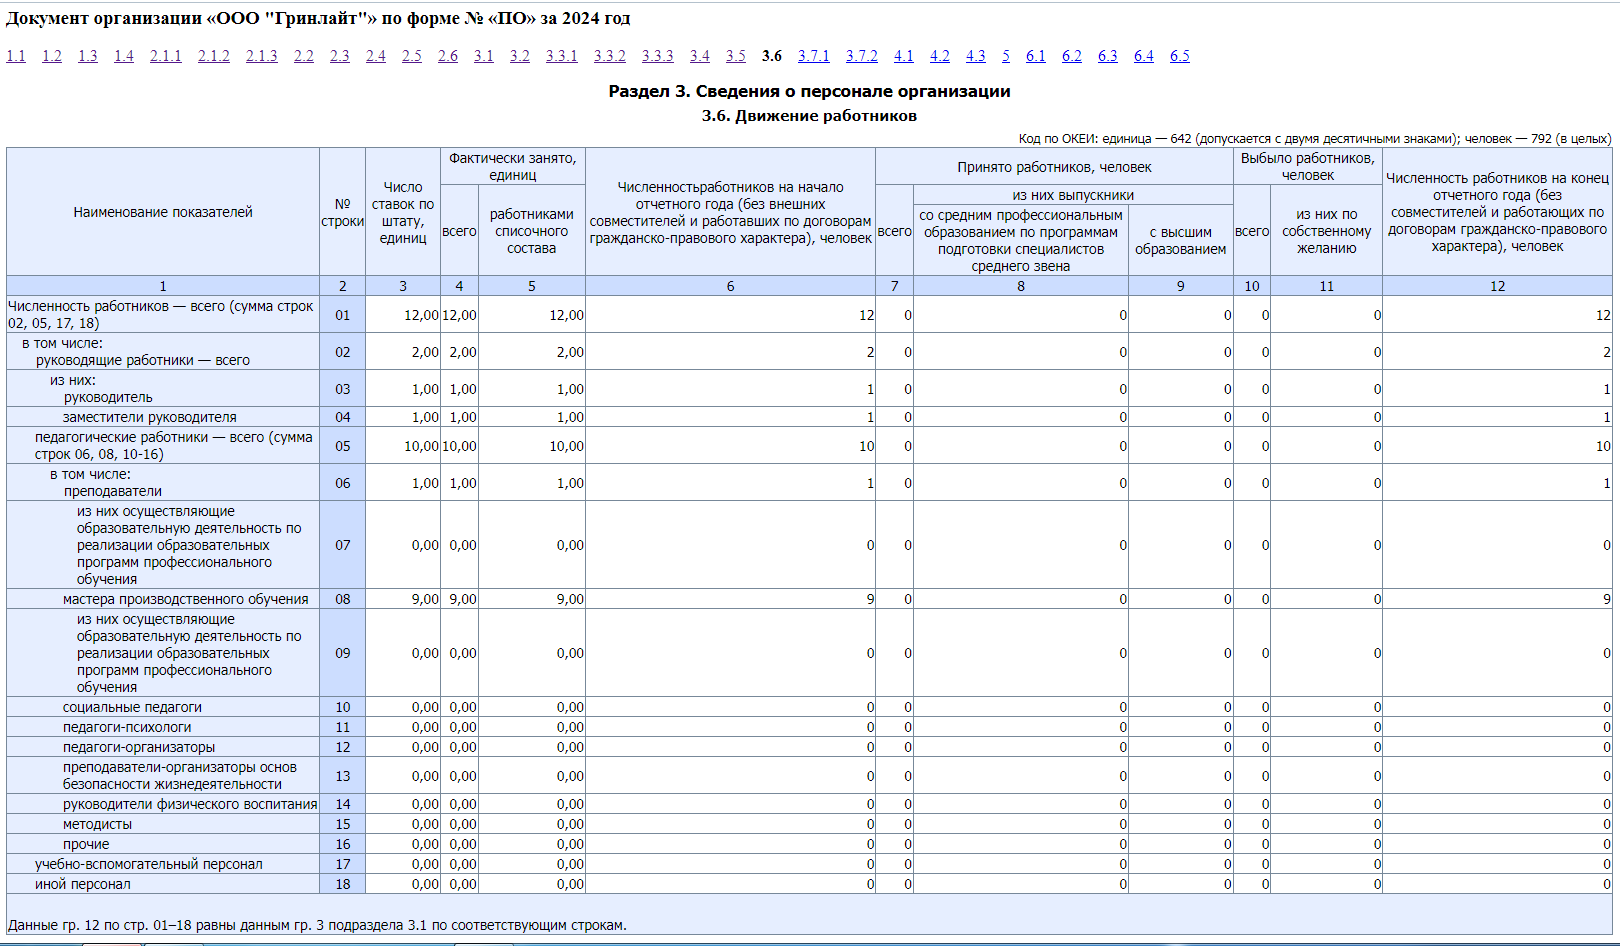Screen dimensions: 1620x946
Task: Navigate to section 2.4
Action: point(376,56)
